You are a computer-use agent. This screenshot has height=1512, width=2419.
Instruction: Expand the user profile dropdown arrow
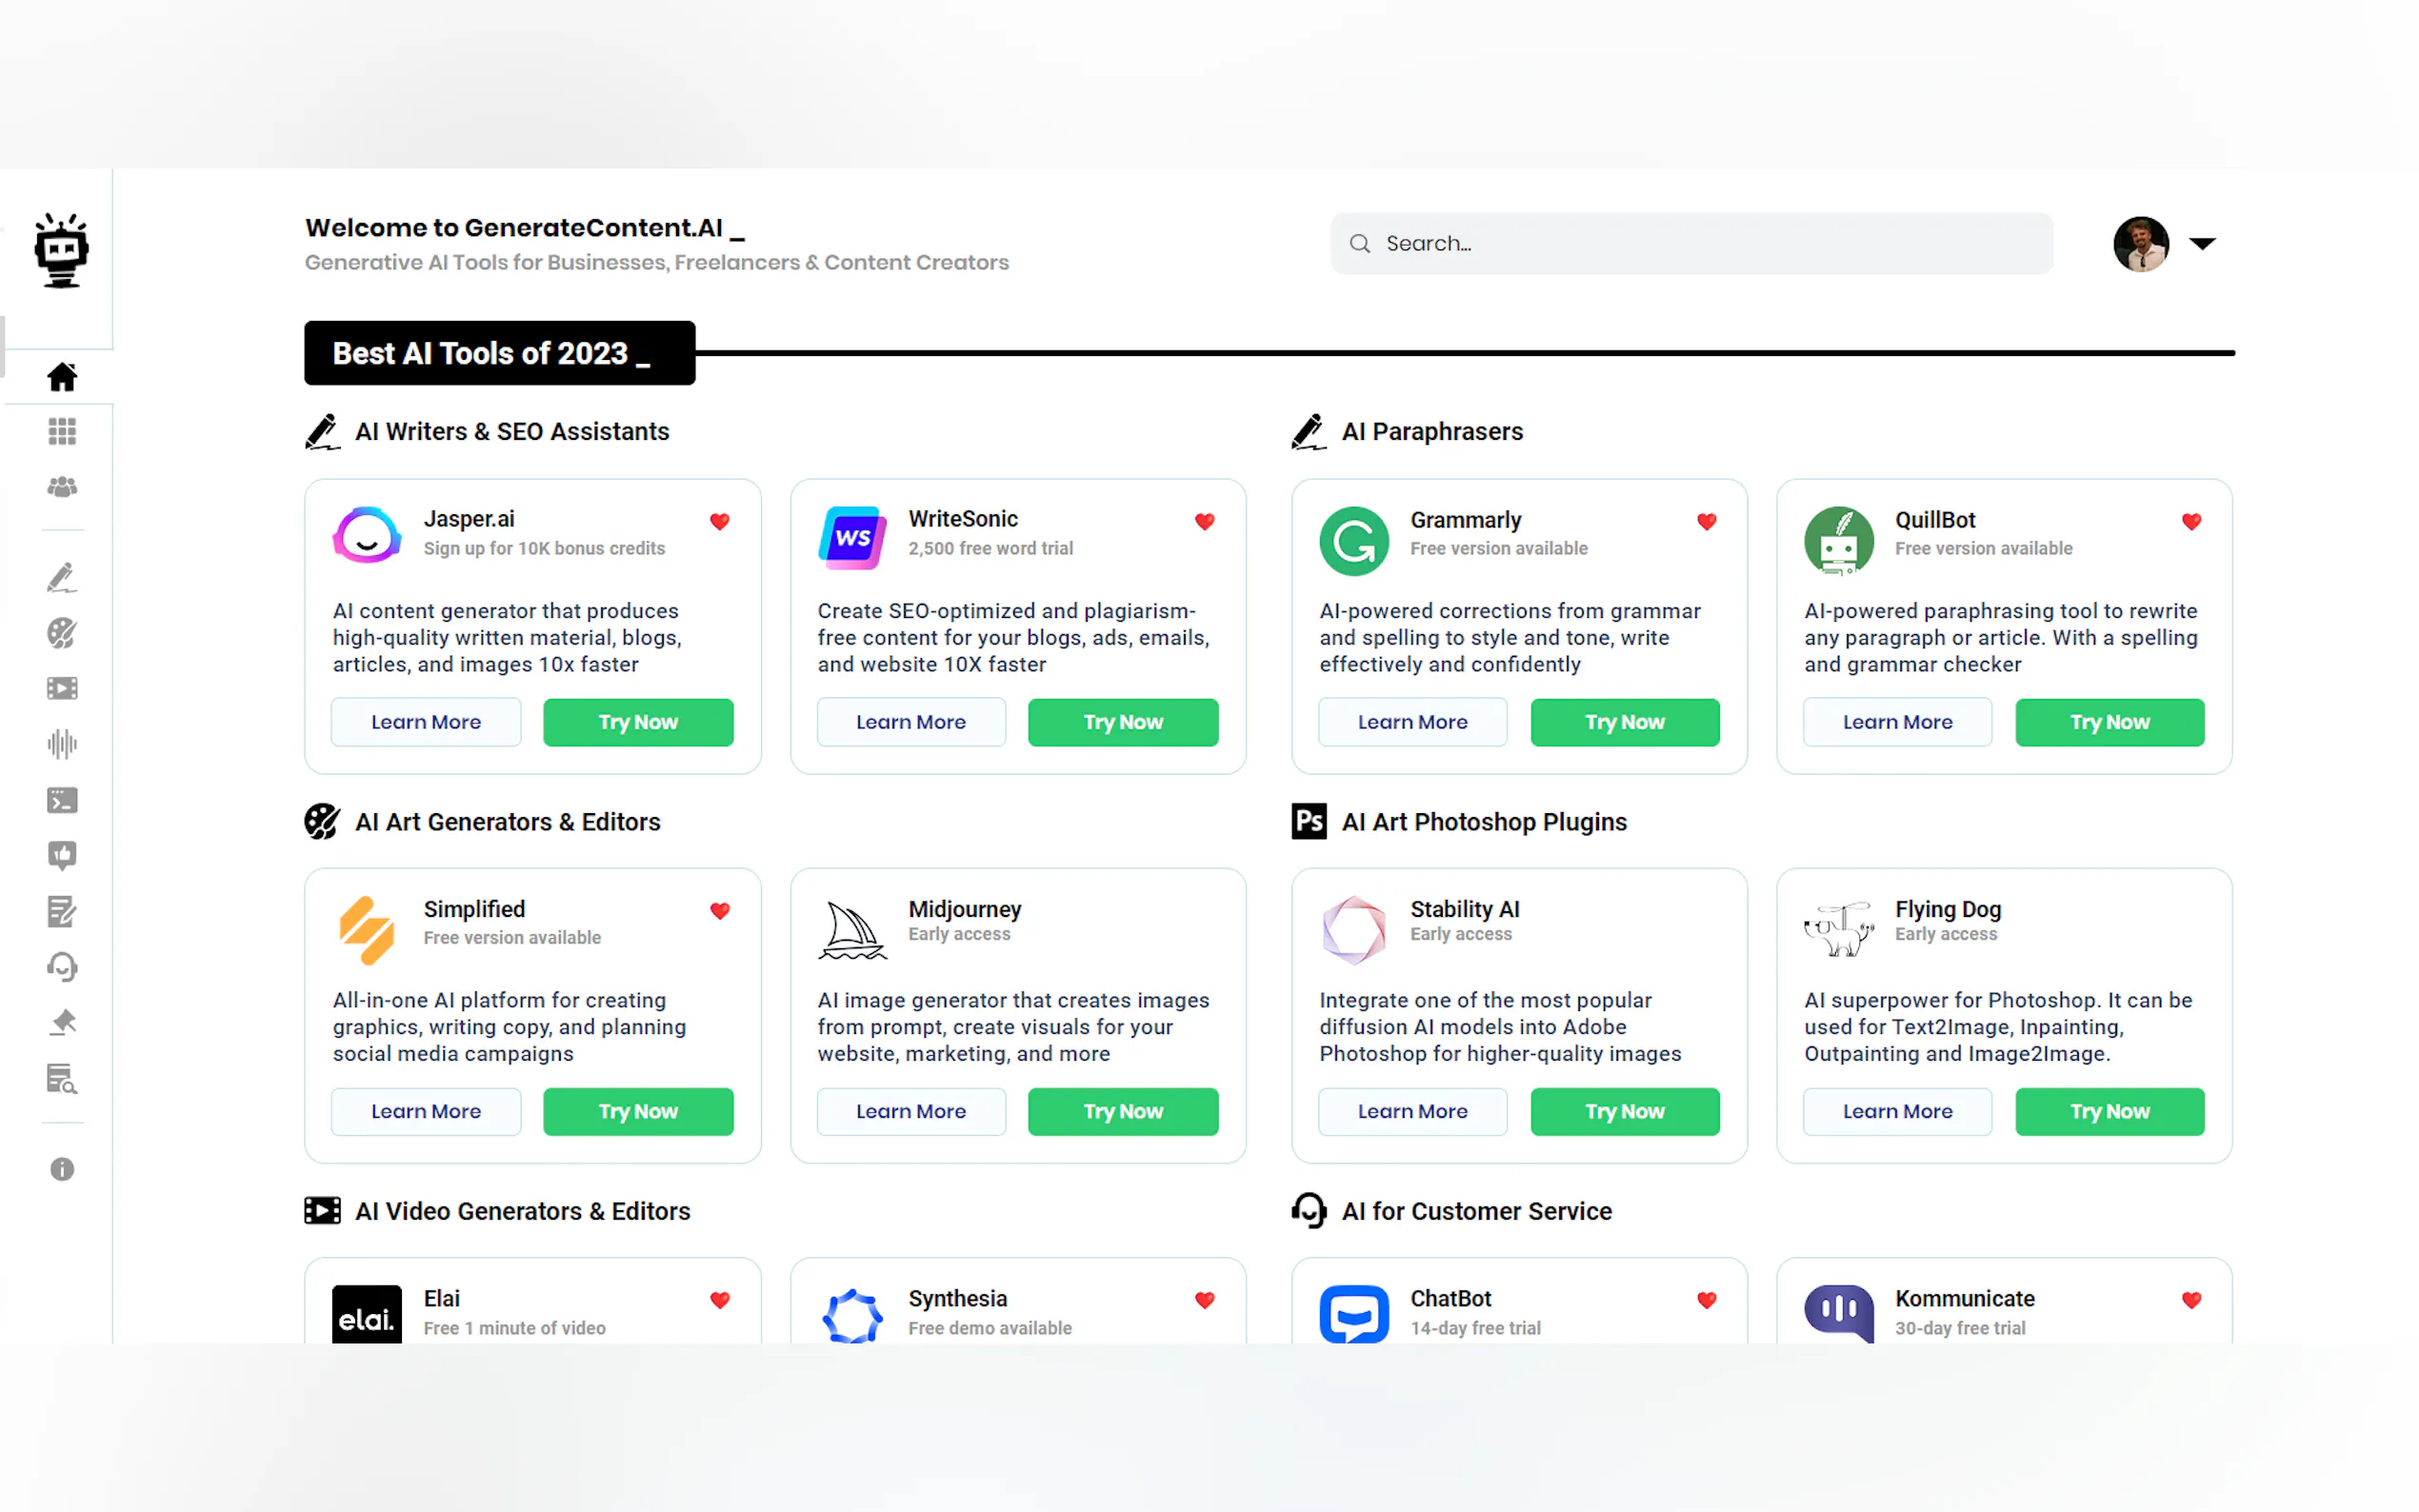click(2202, 243)
